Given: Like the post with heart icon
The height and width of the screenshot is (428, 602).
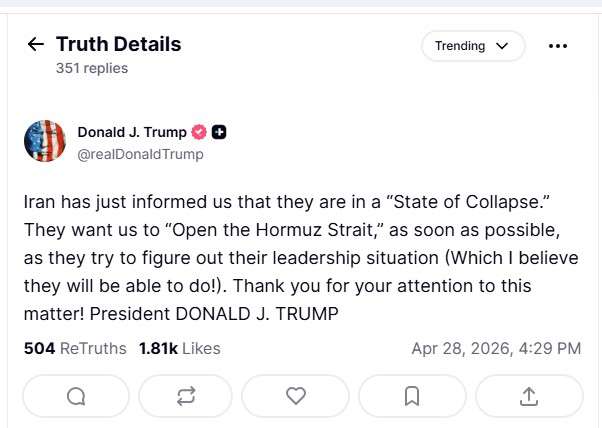Looking at the screenshot, I should point(295,396).
